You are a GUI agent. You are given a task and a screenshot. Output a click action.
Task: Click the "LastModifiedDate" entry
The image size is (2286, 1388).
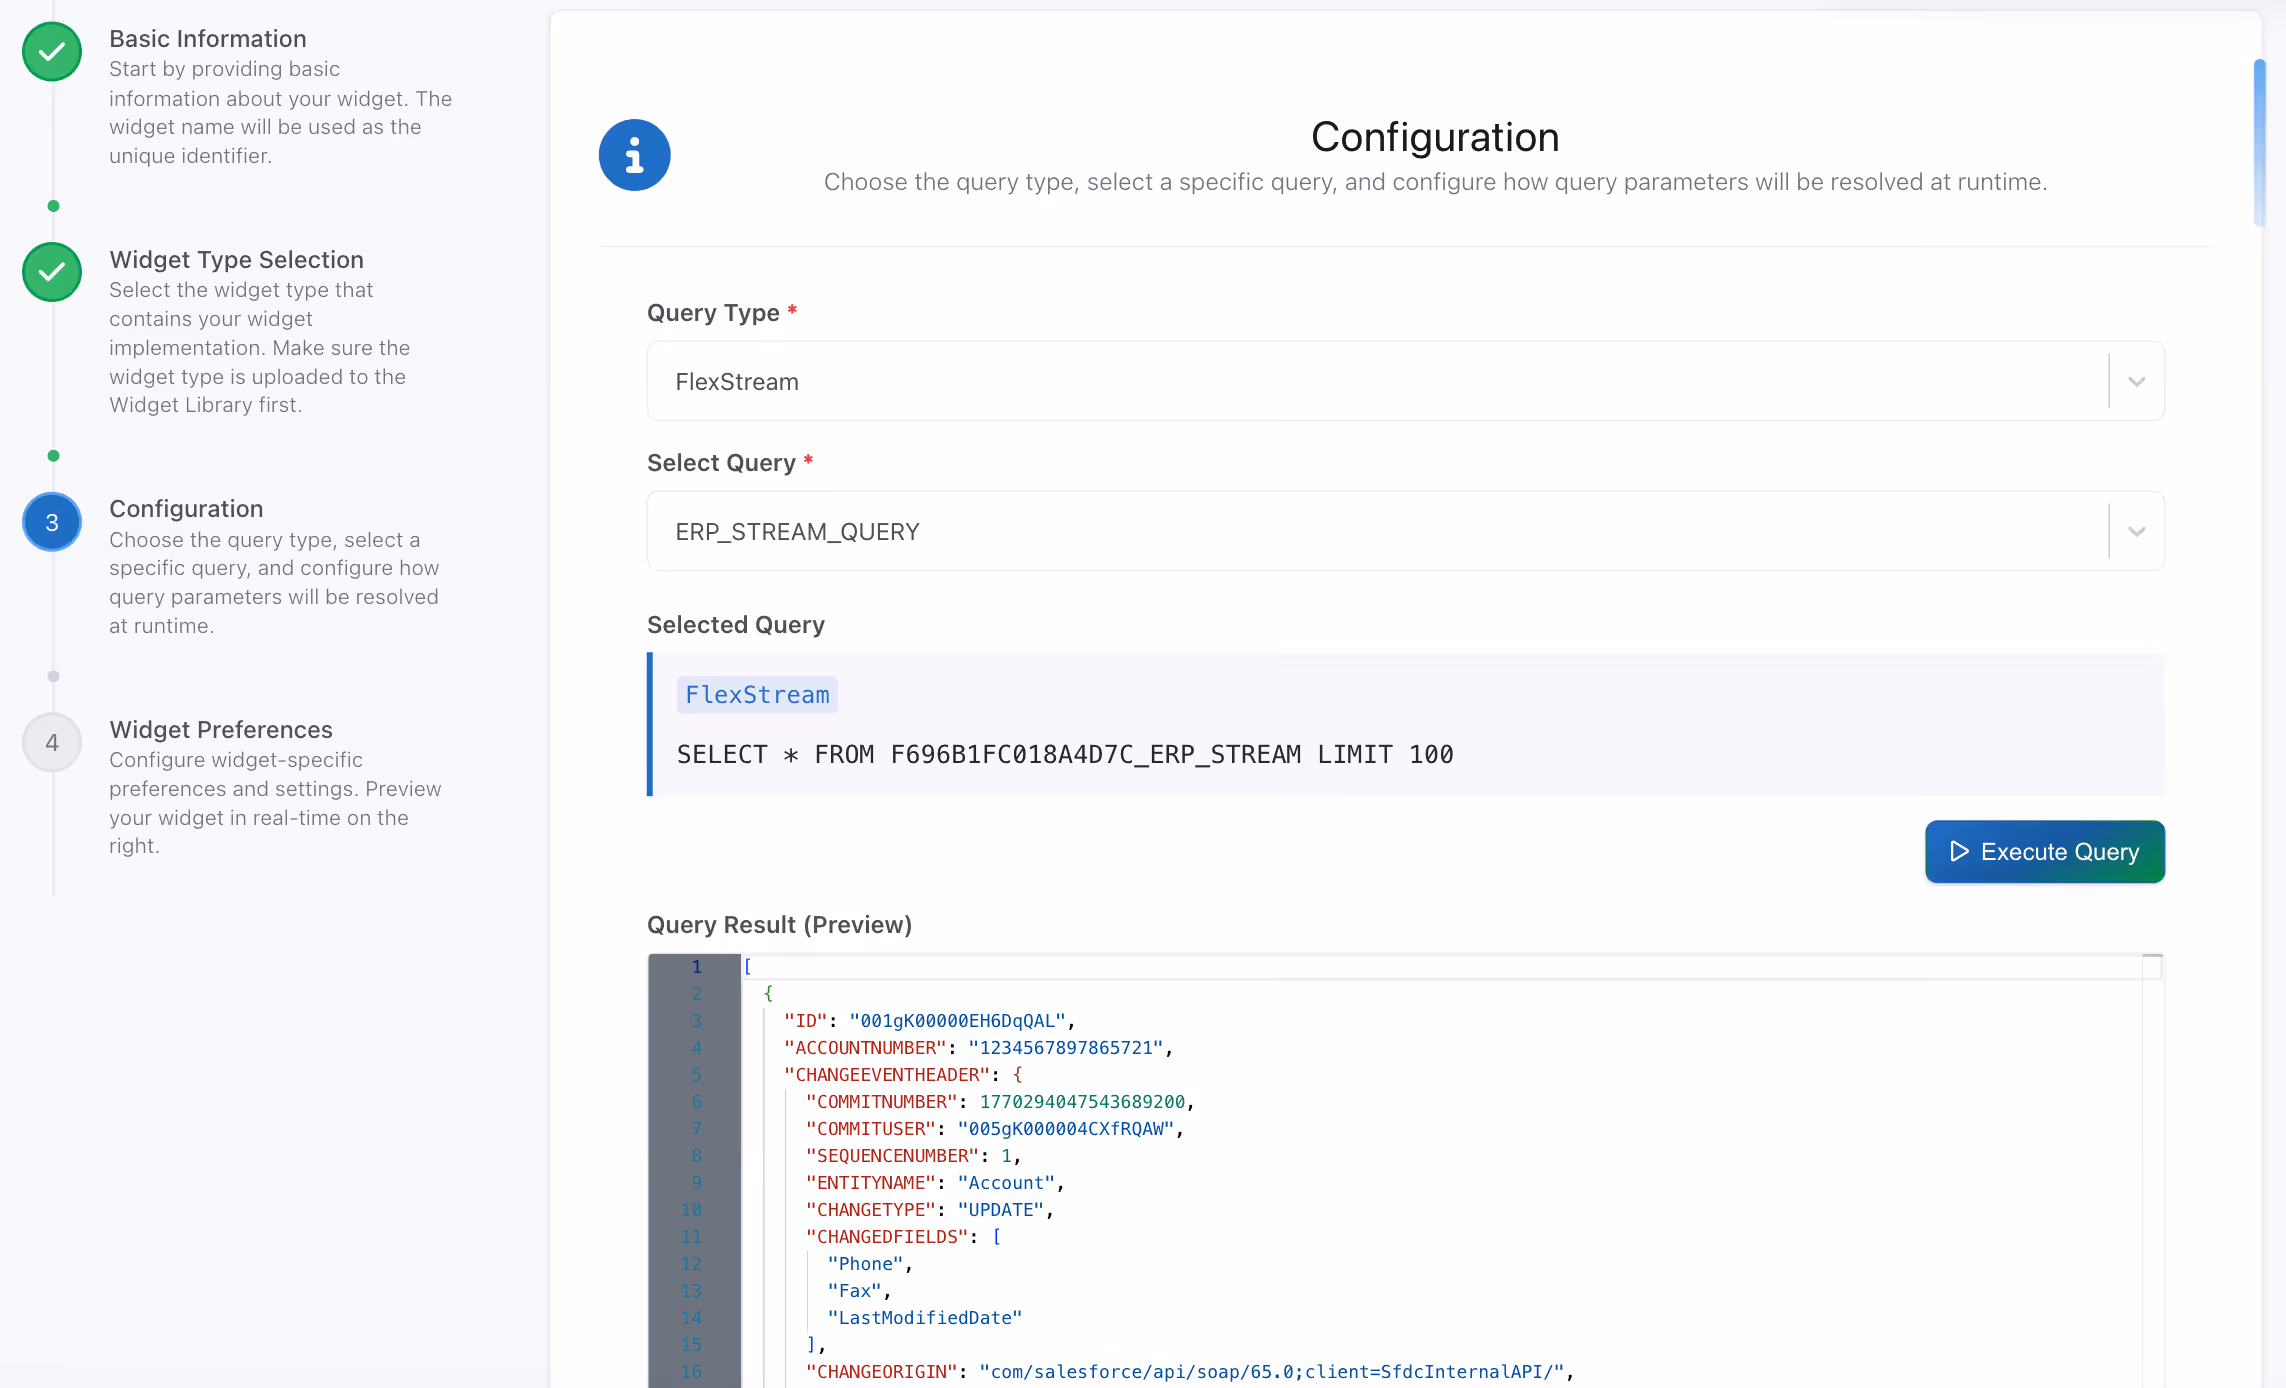tap(925, 1318)
